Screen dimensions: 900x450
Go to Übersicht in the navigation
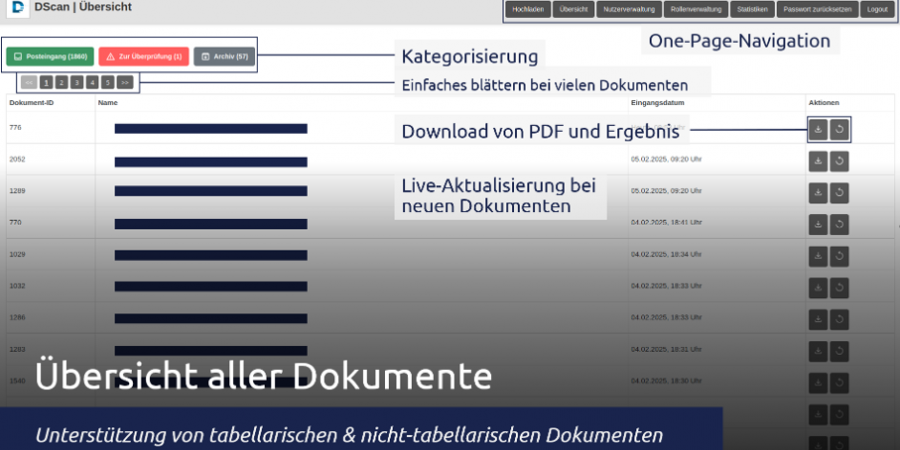(573, 10)
